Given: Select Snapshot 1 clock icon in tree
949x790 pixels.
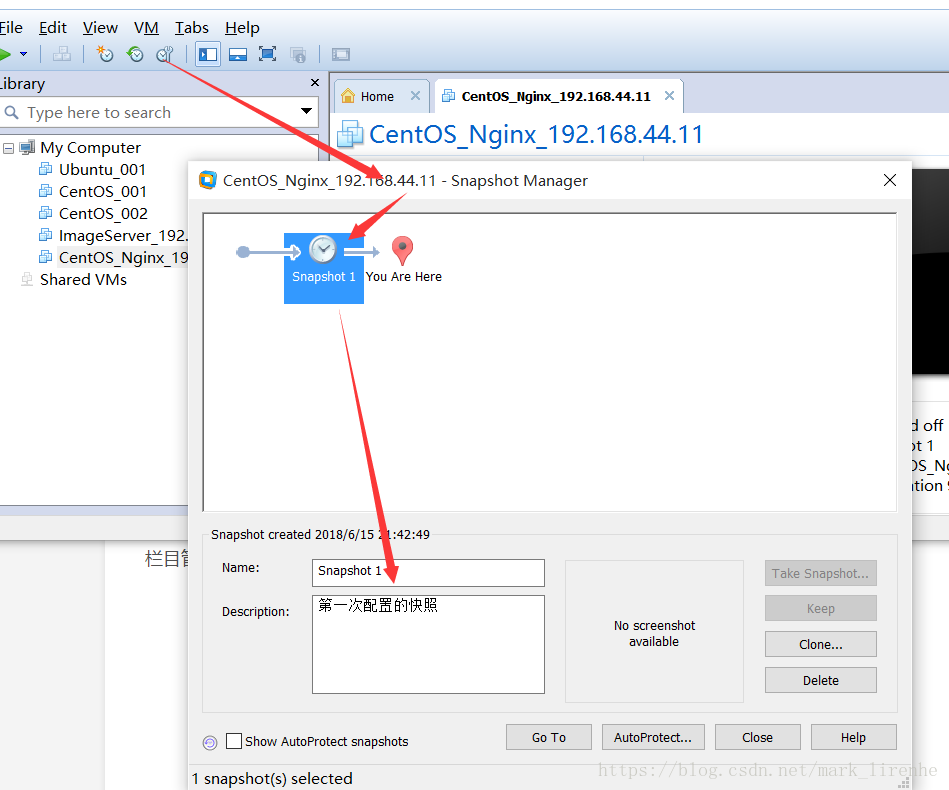Looking at the screenshot, I should tap(323, 249).
